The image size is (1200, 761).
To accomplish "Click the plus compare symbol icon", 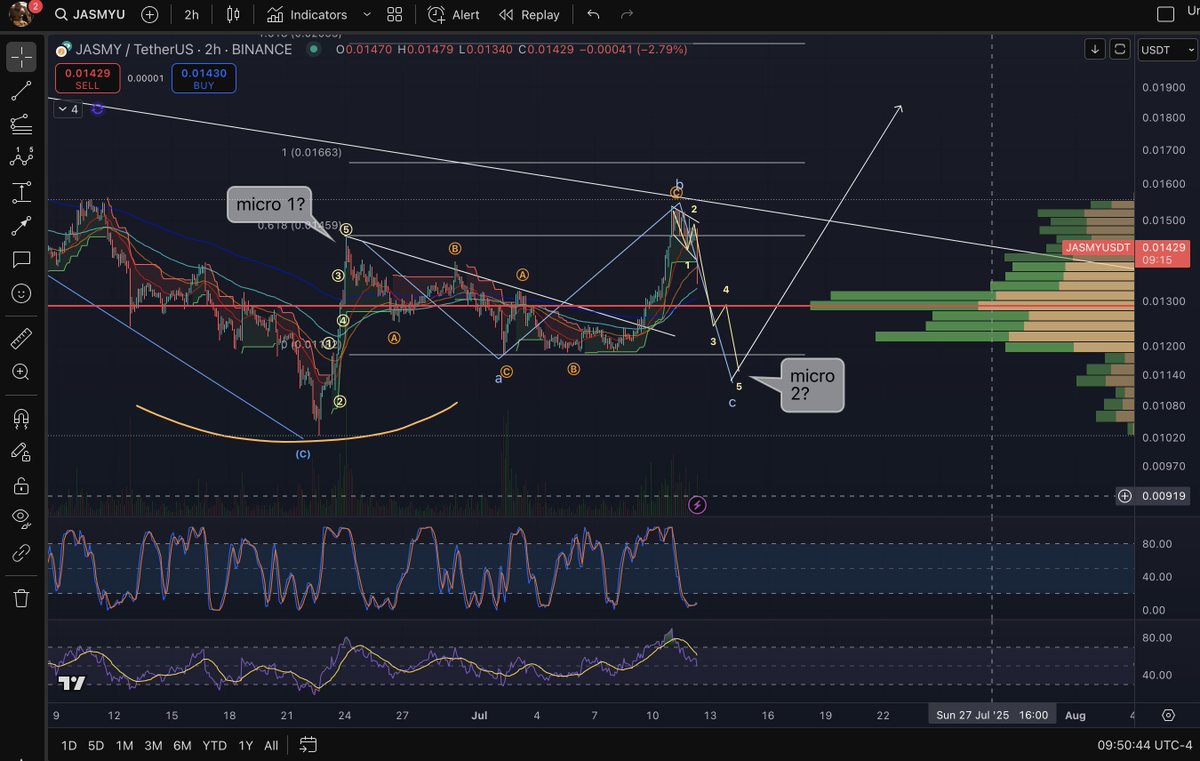I will click(149, 15).
